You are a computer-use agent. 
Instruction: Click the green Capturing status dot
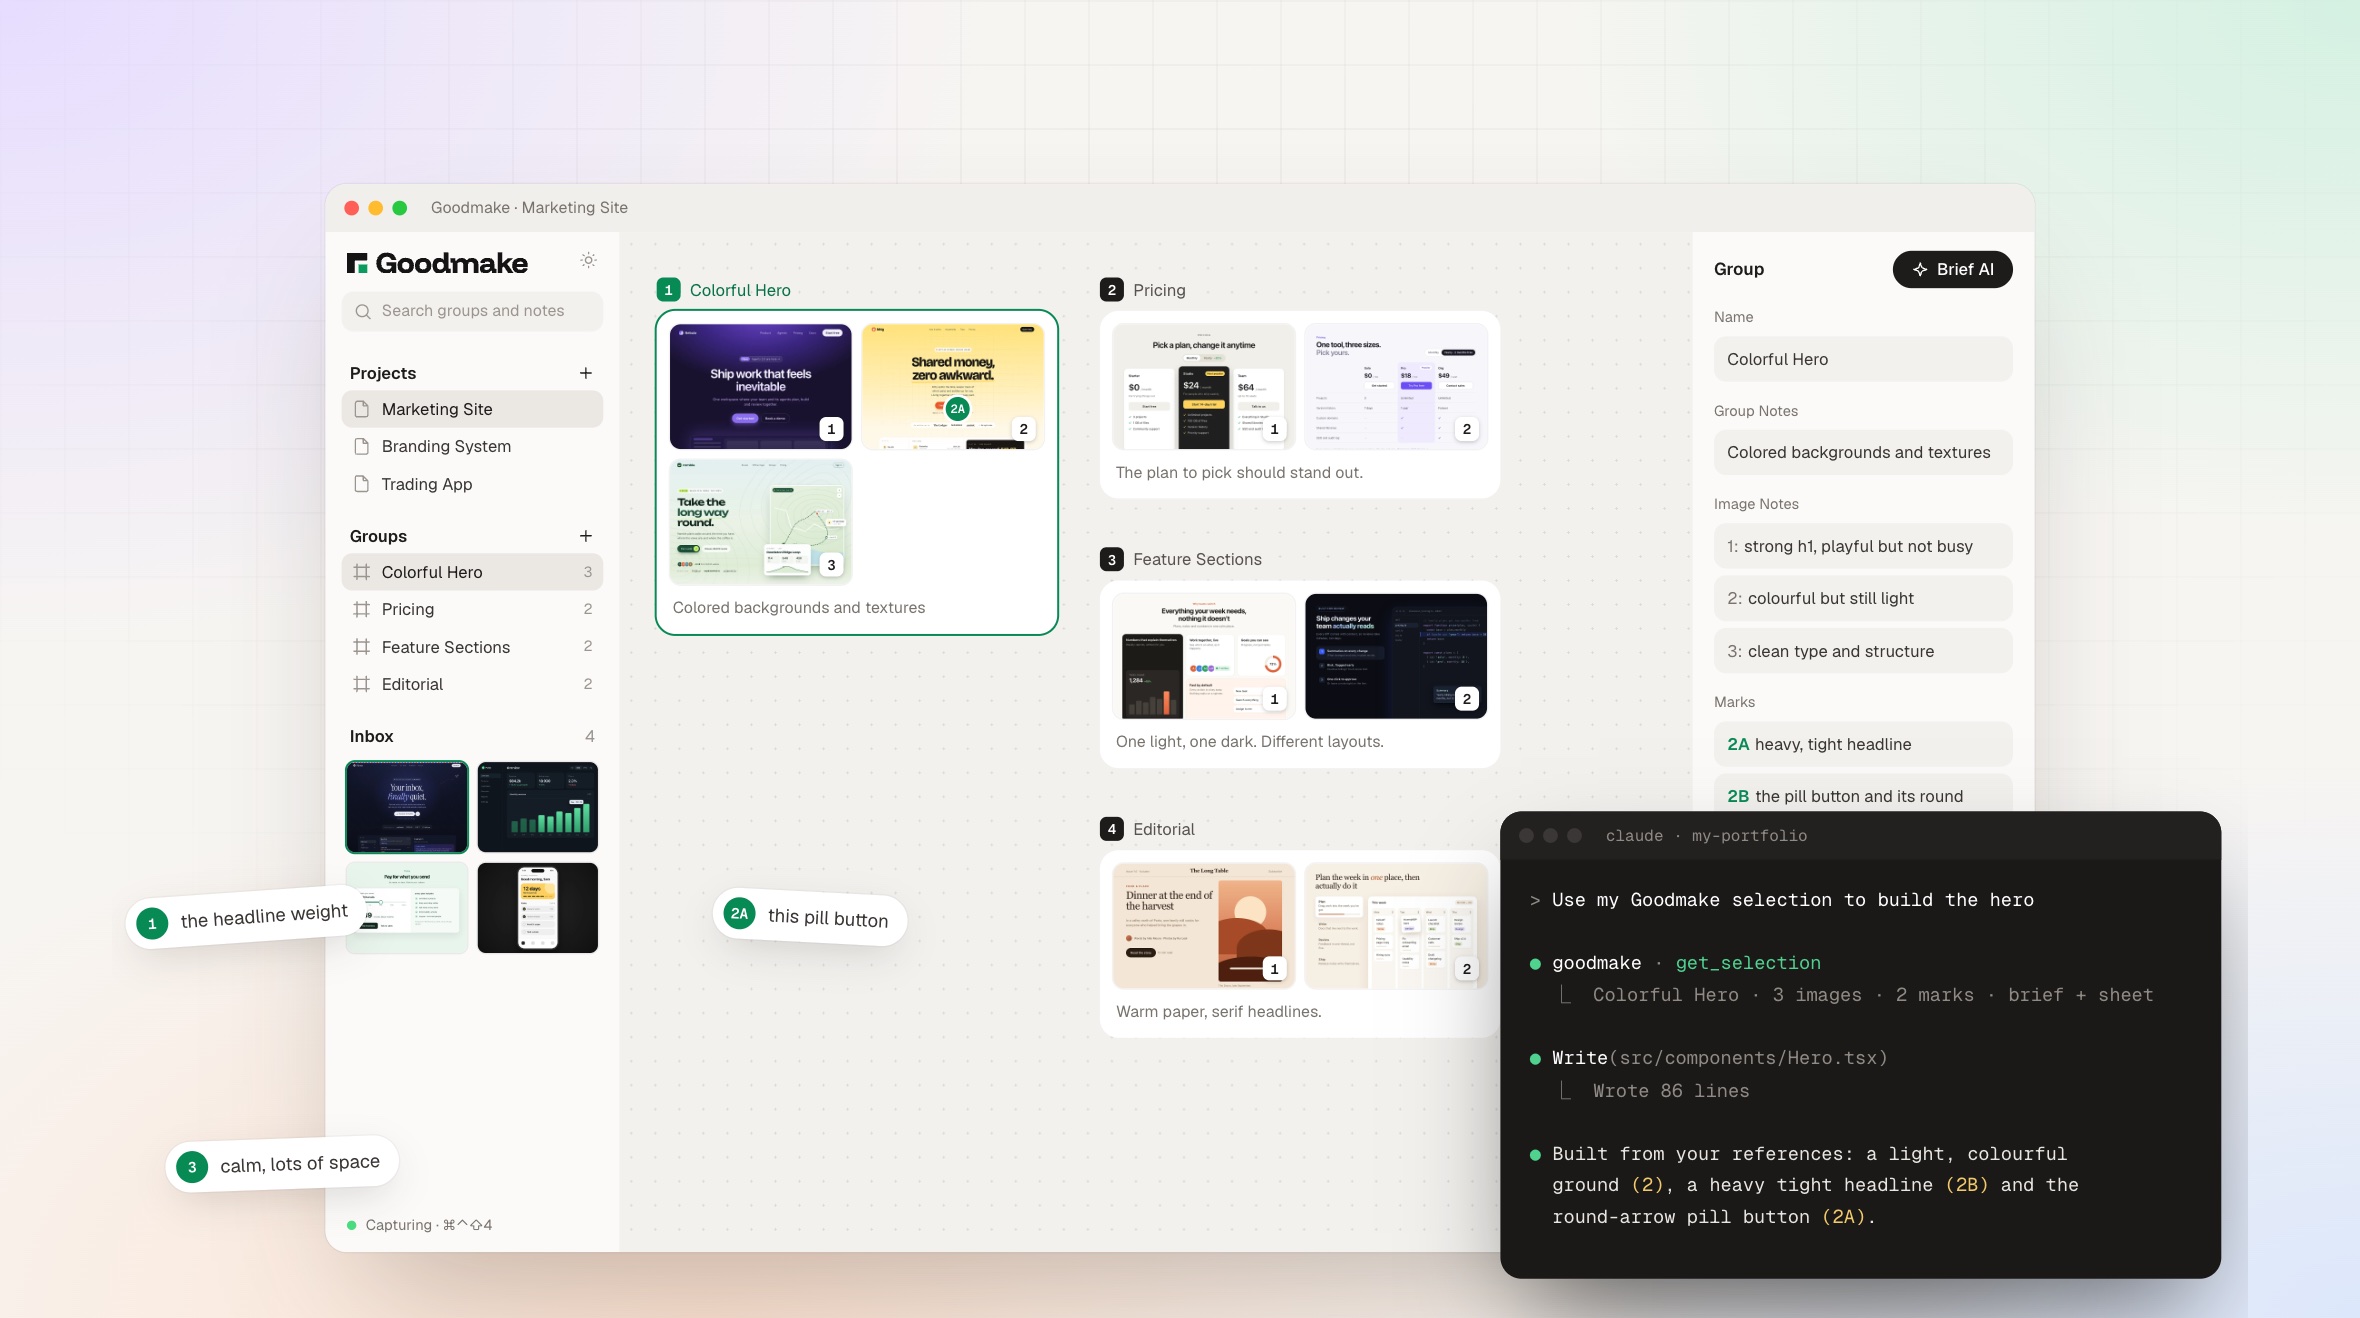[x=352, y=1225]
